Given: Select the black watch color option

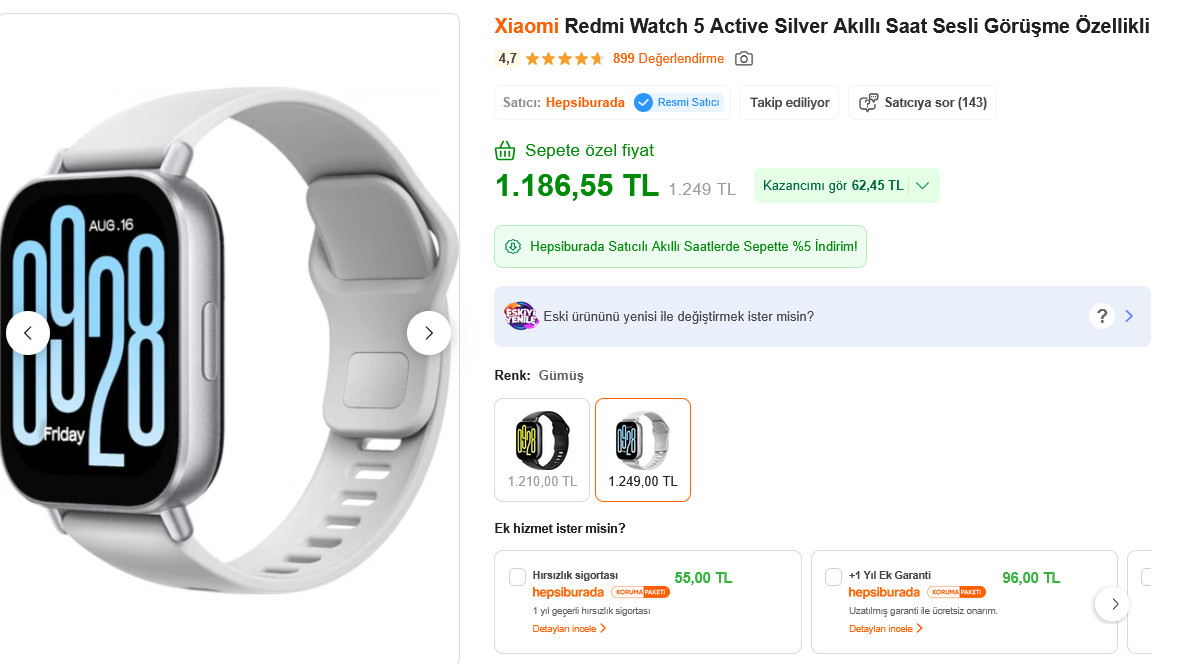Looking at the screenshot, I should [x=542, y=449].
